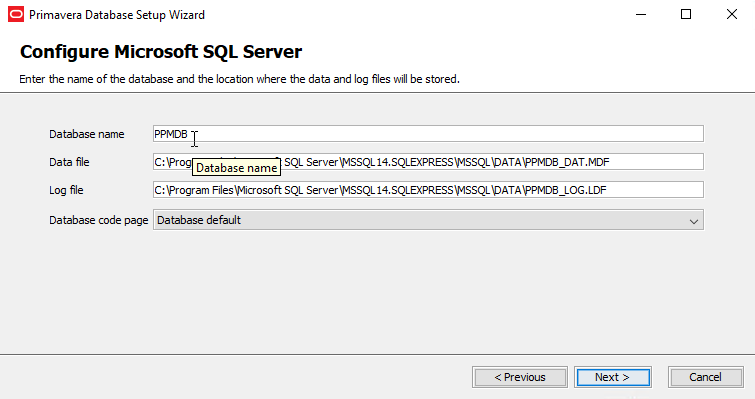Maximize the Setup Wizard window

[686, 14]
